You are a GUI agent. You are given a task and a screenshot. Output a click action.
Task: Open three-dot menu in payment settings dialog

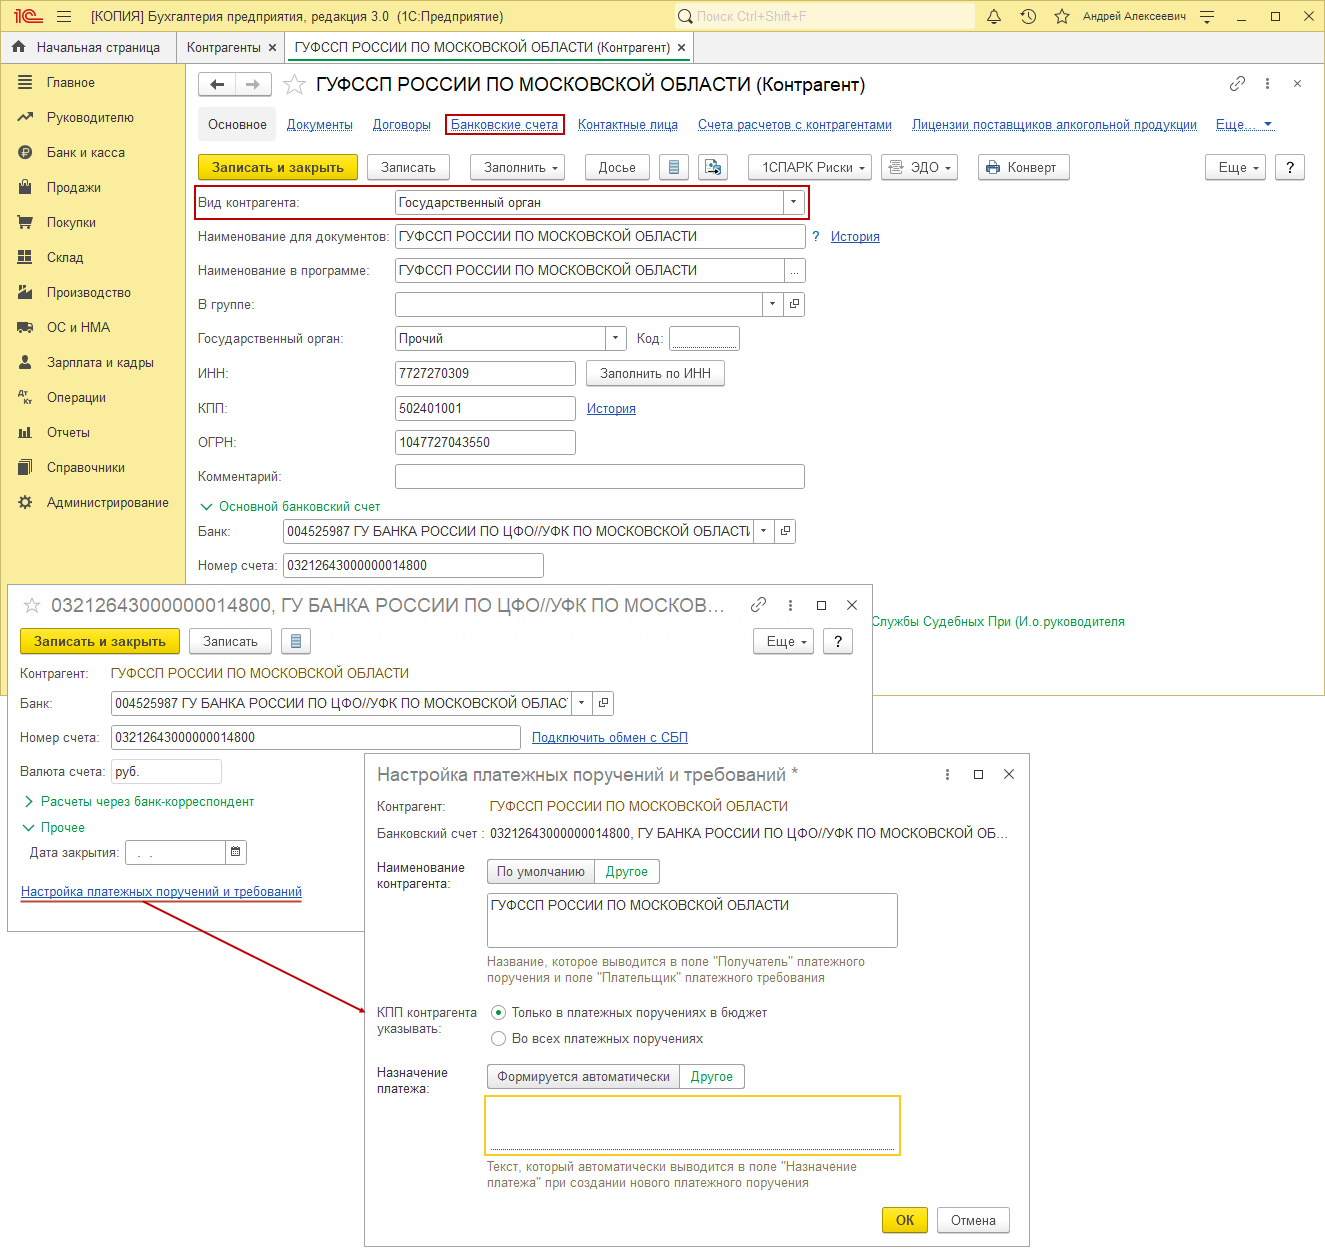[x=947, y=774]
